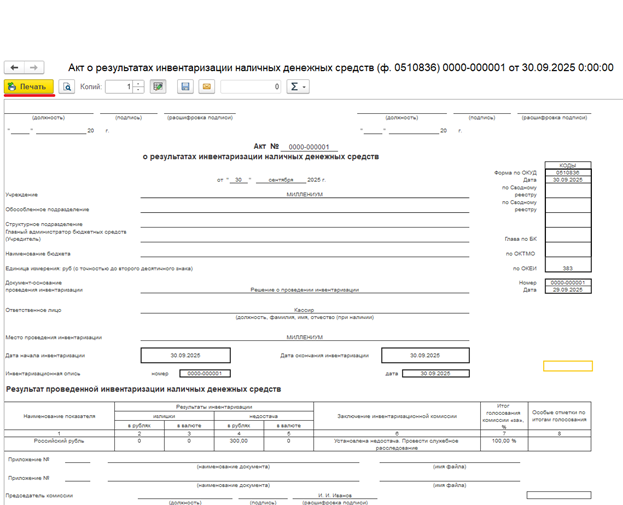Select inventory list number 0000-000001 cell
623x505 pixels.
(x=205, y=373)
